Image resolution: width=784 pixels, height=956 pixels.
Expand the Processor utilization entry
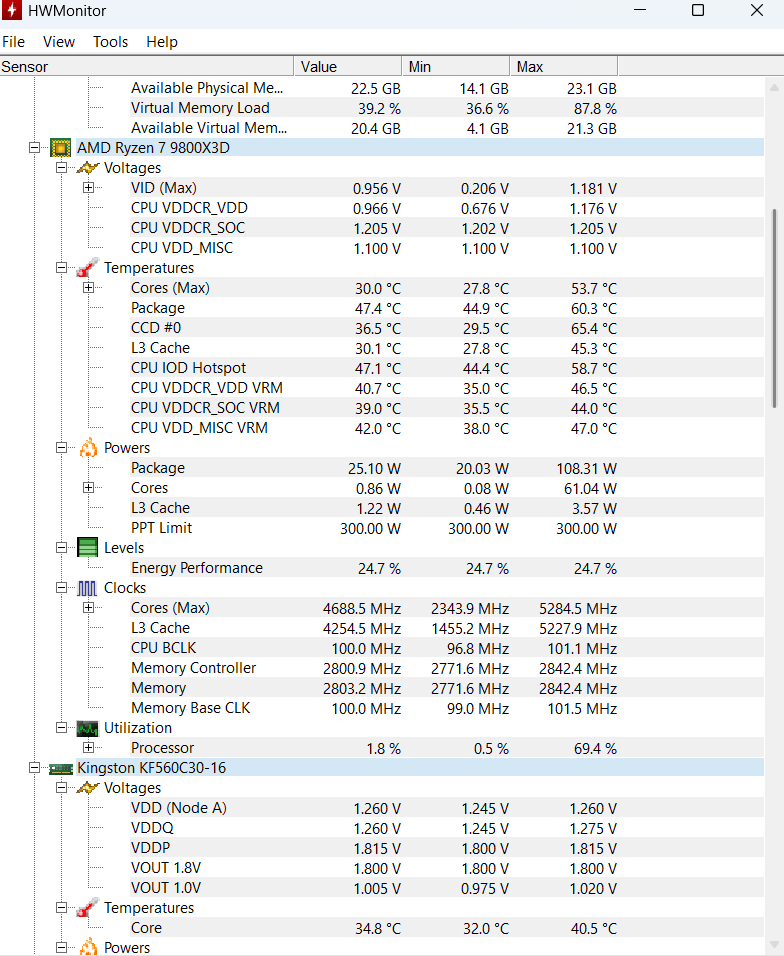[x=88, y=747]
